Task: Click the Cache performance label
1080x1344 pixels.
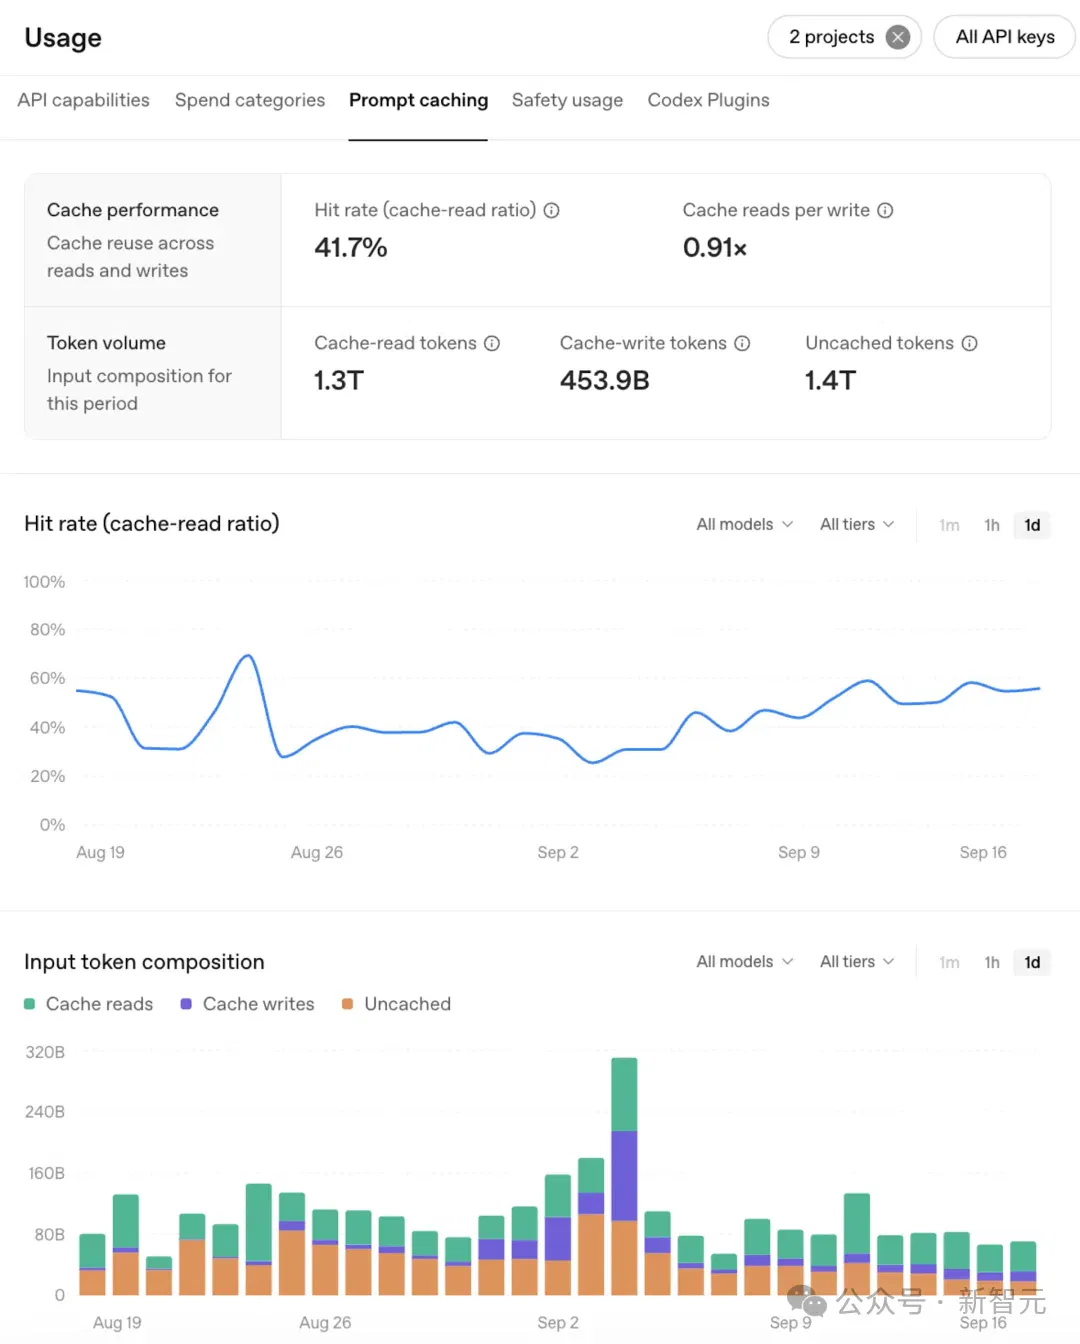Action: tap(133, 210)
